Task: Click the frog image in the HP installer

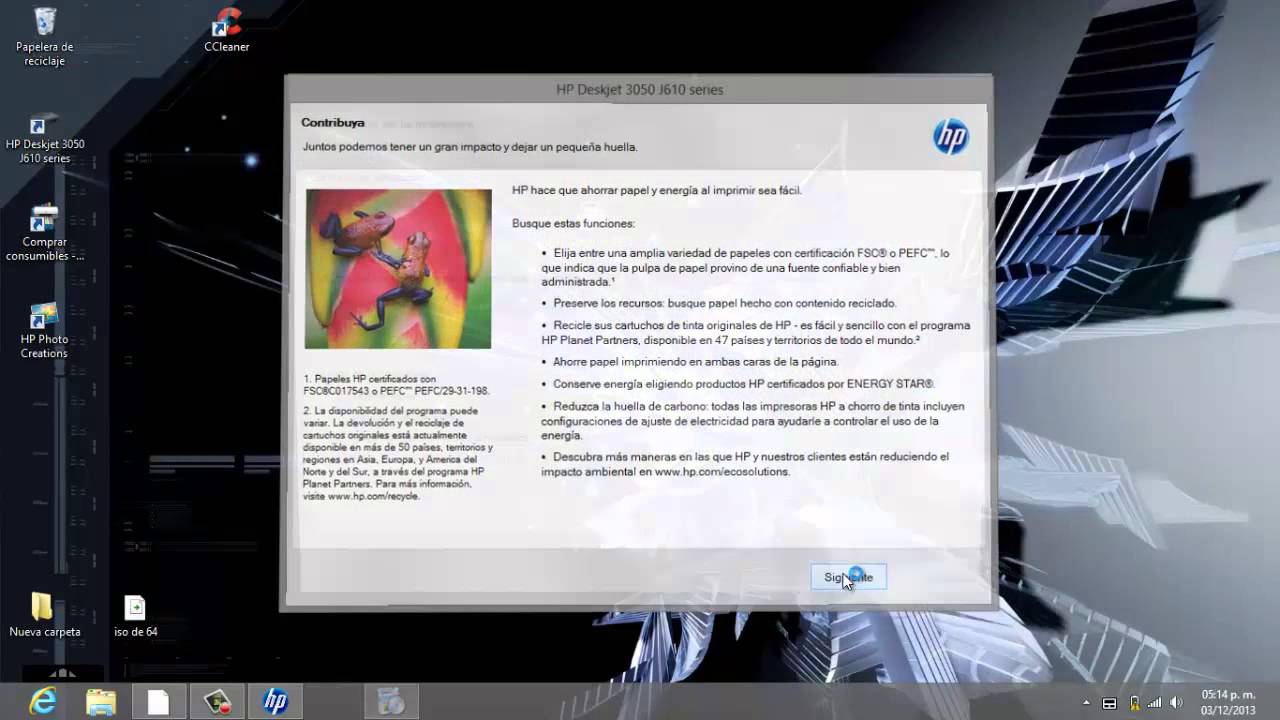Action: tap(398, 269)
